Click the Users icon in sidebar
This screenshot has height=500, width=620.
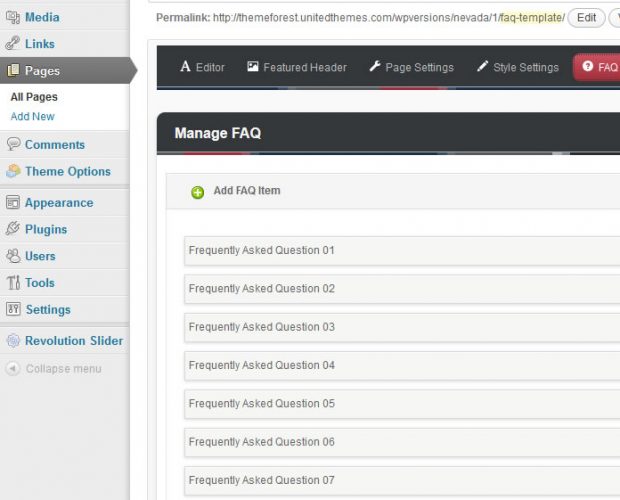12,256
